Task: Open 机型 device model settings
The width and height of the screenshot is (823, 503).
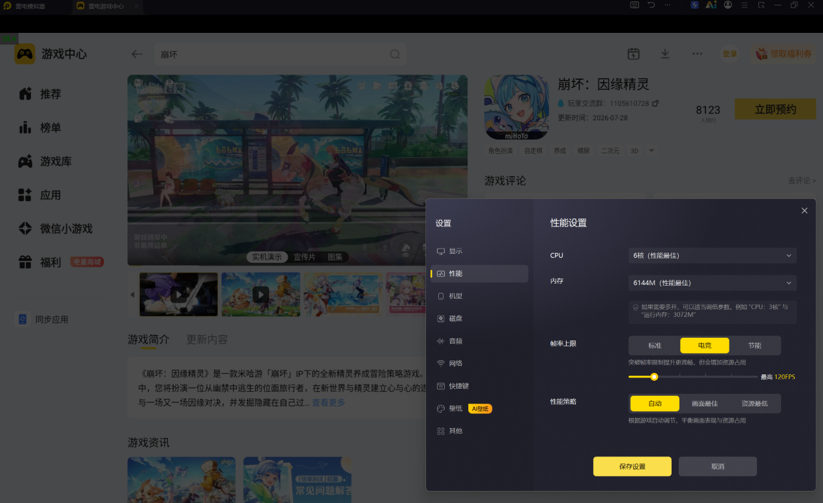Action: click(479, 296)
